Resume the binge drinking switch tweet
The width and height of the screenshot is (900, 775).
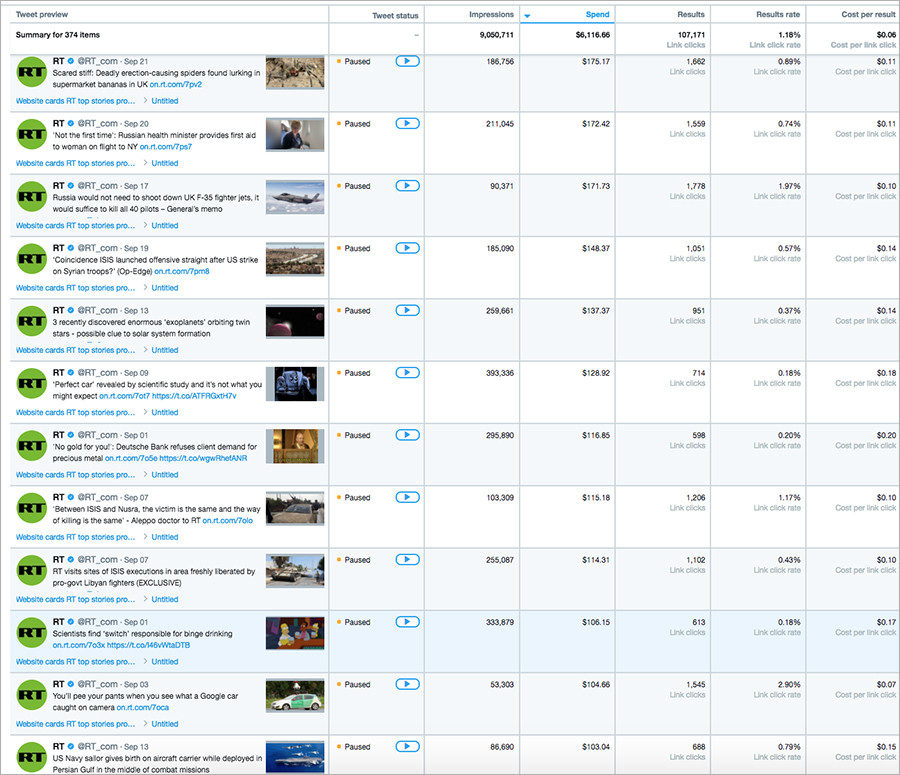[407, 622]
